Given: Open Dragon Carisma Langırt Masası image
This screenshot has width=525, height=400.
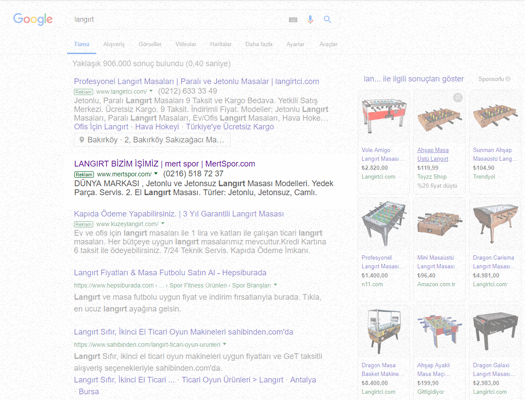Looking at the screenshot, I should pyautogui.click(x=495, y=223).
